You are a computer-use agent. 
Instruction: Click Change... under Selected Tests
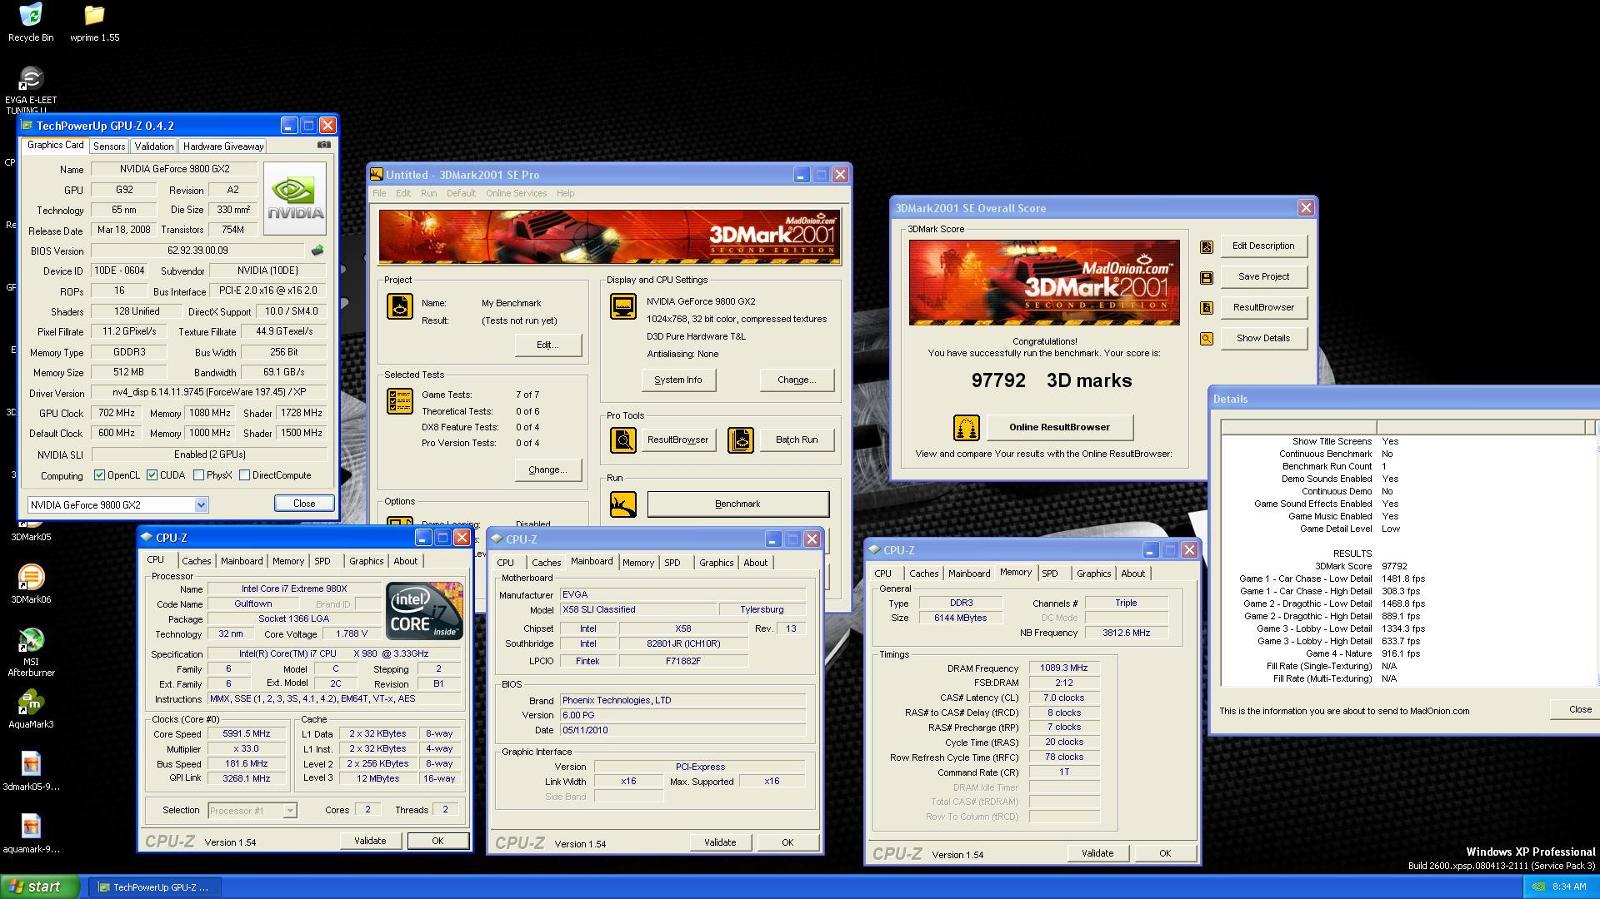[x=547, y=470]
